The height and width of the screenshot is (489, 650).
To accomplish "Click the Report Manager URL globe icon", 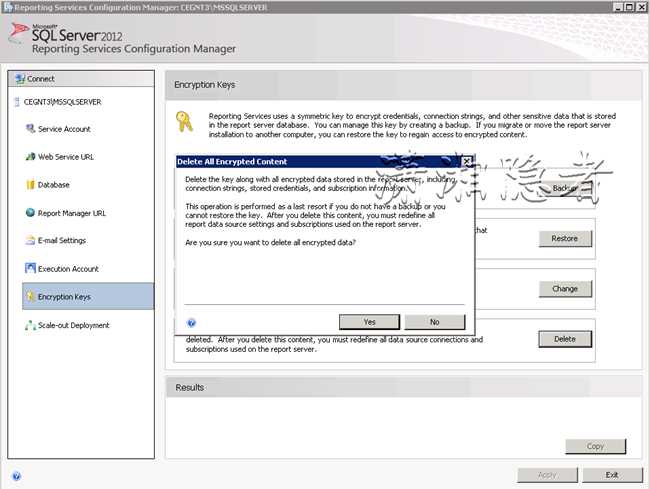I will click(x=30, y=213).
